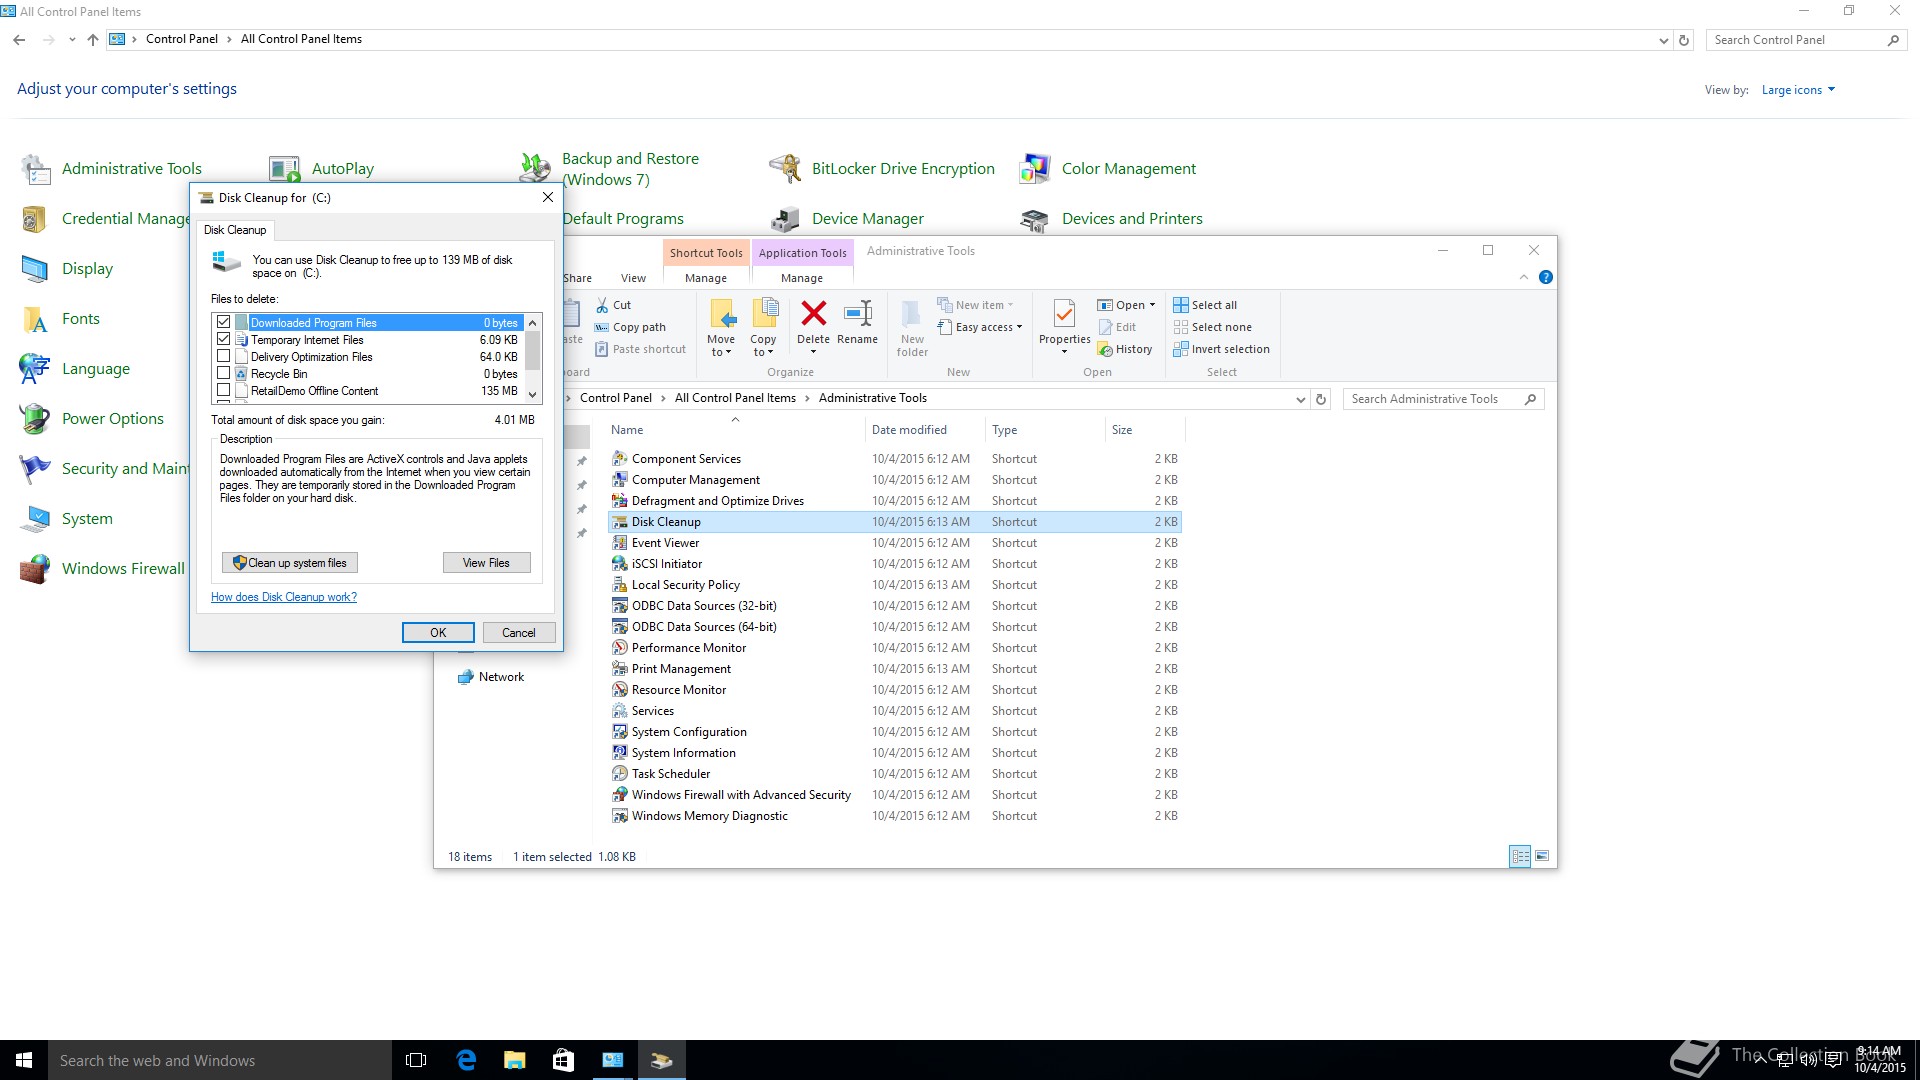Viewport: 1920px width, 1080px height.
Task: Click Copy path in ribbon
Action: pyautogui.click(x=630, y=327)
